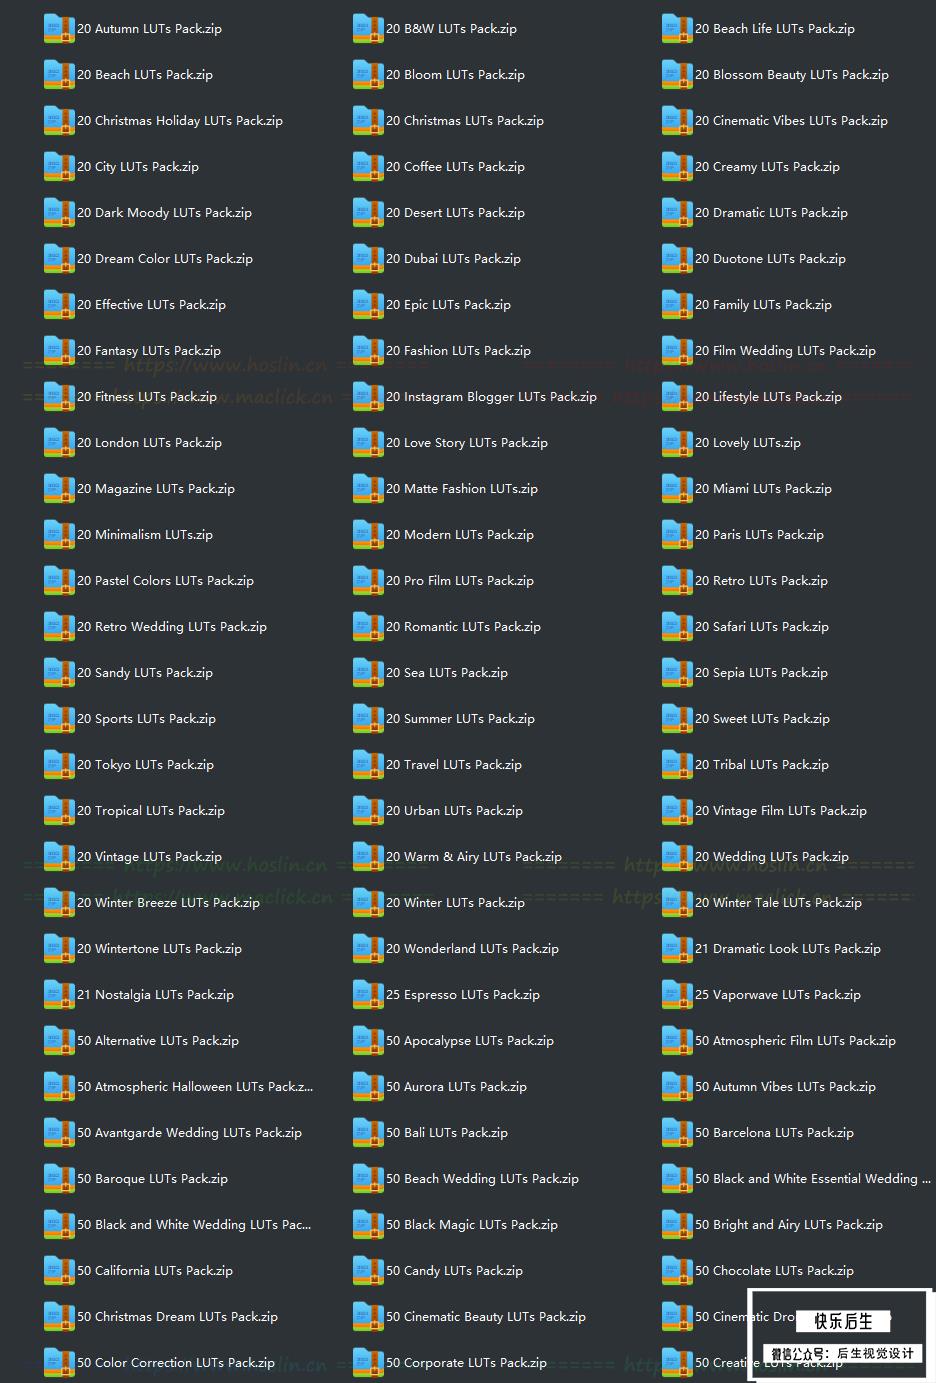This screenshot has height=1383, width=936.
Task: Click the file name 20 Instagram Blogger LUTs Pack.zip
Action: pyautogui.click(x=491, y=397)
